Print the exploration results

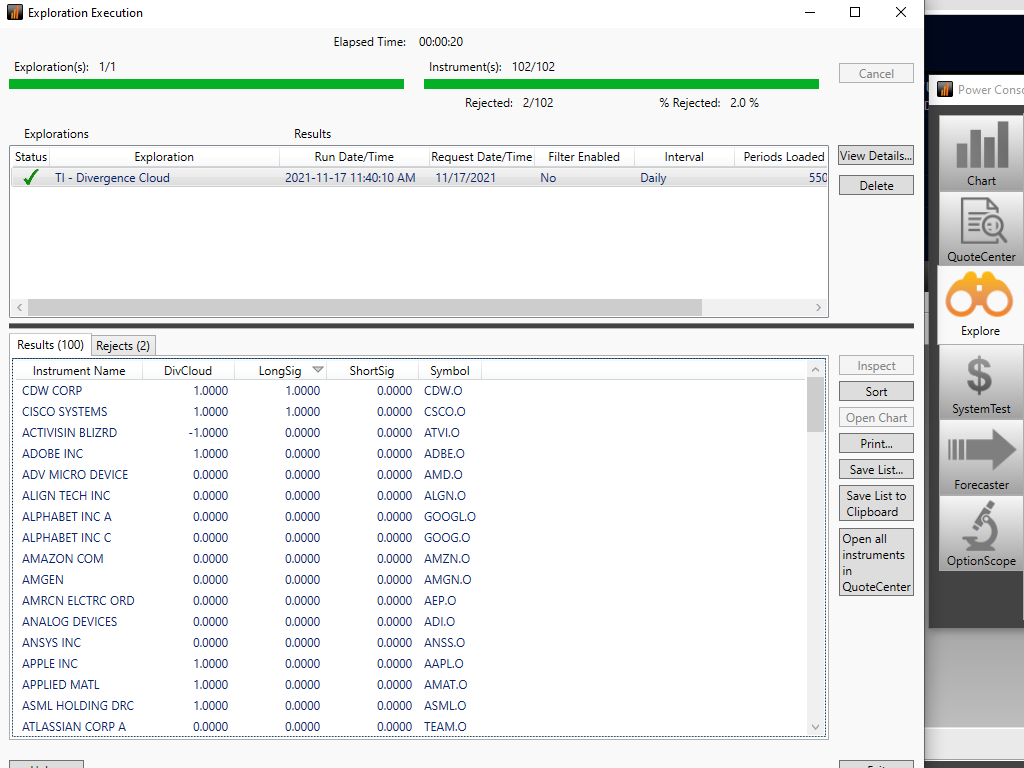(x=875, y=443)
